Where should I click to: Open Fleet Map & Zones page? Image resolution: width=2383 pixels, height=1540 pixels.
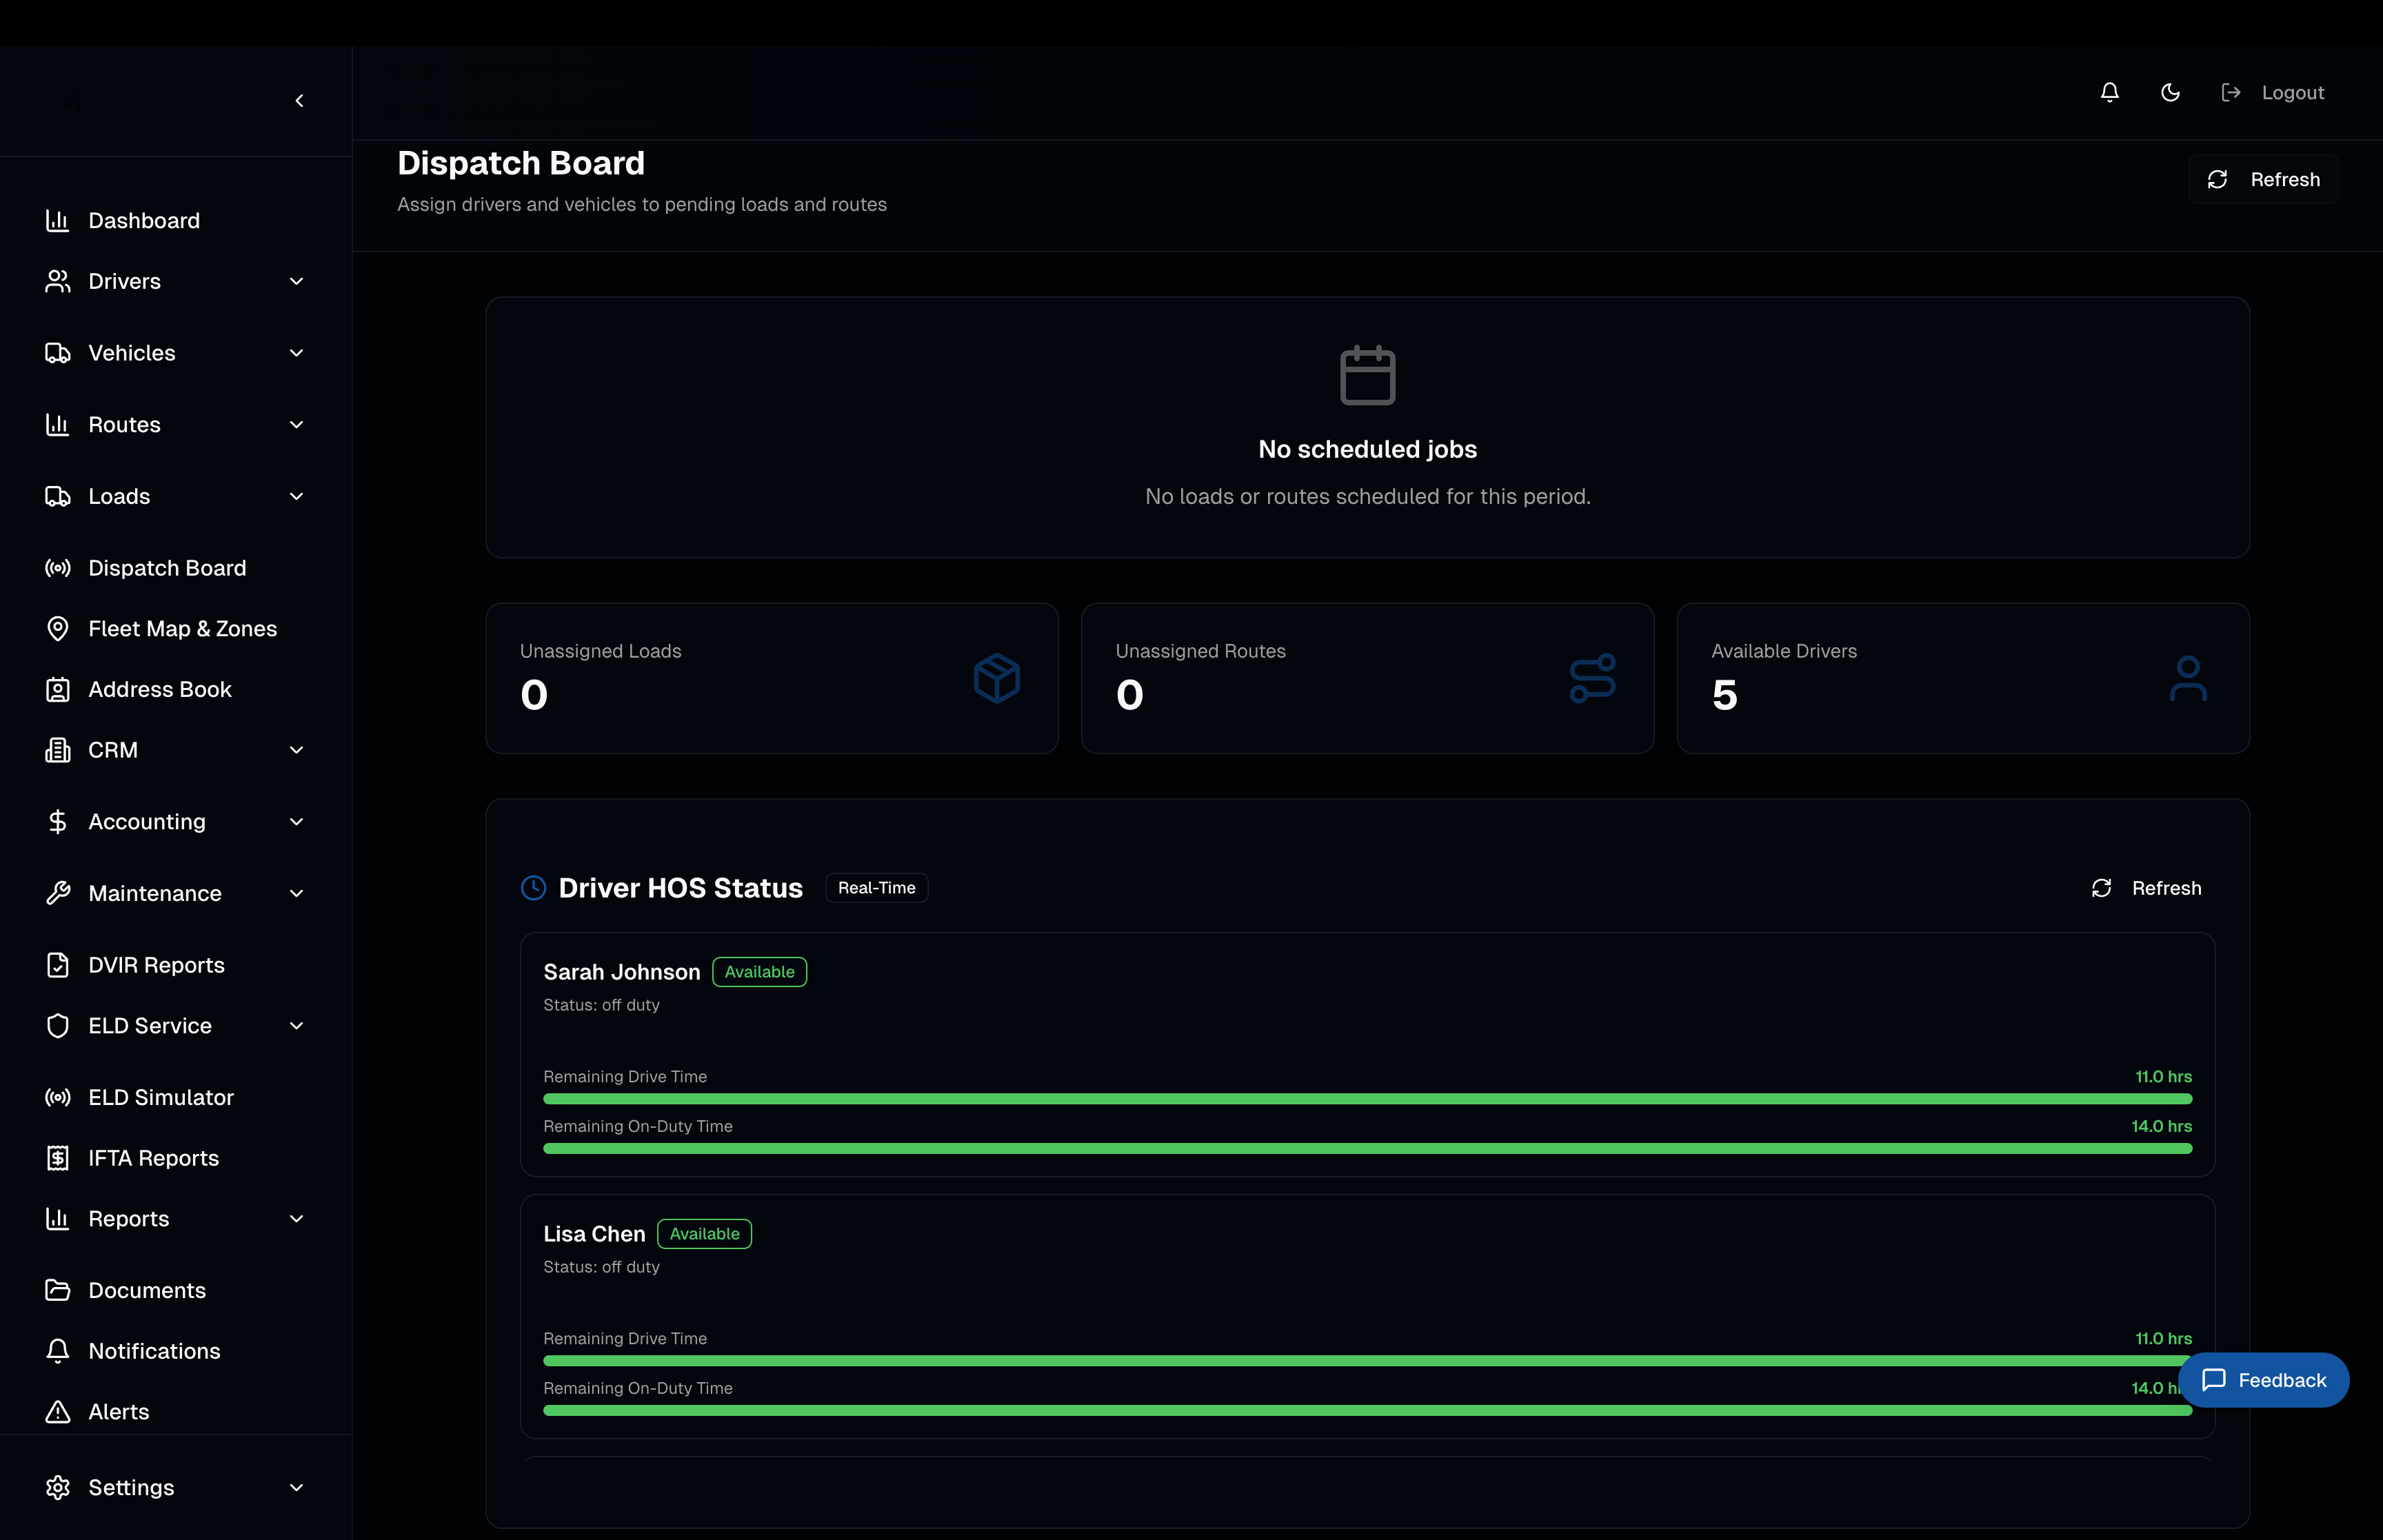tap(182, 629)
